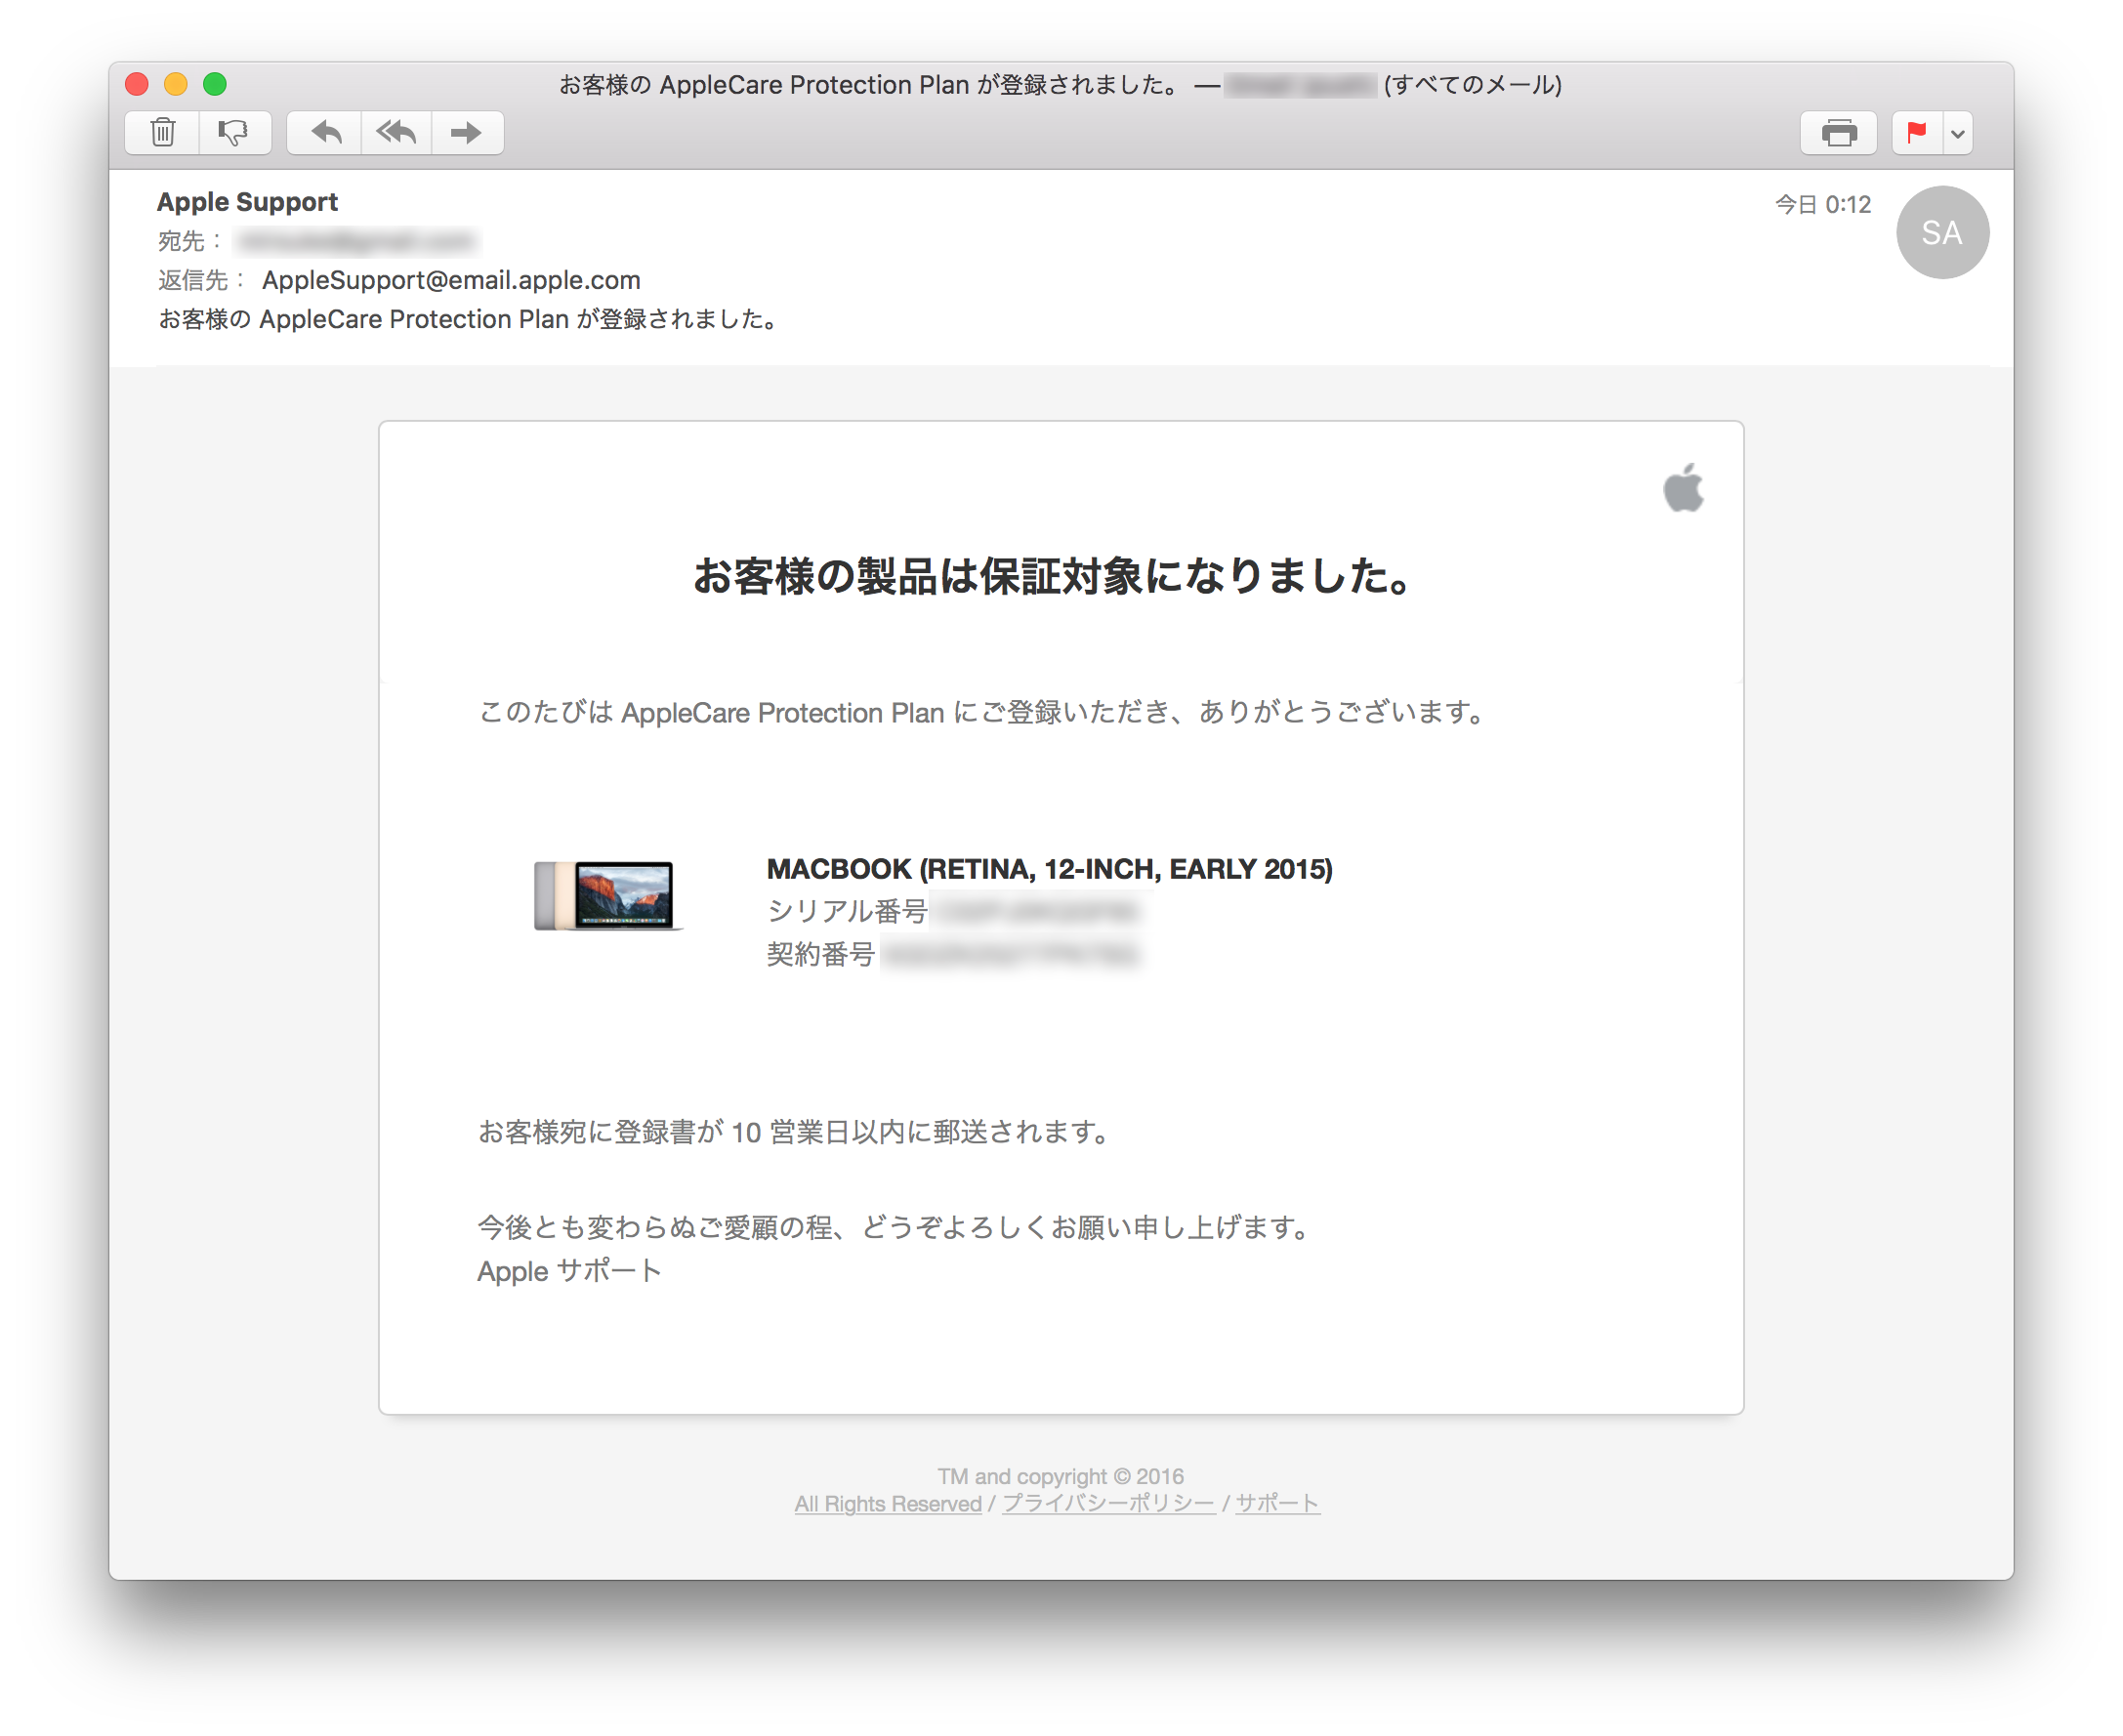
Task: Select the sender name Apple Support
Action: click(x=246, y=201)
